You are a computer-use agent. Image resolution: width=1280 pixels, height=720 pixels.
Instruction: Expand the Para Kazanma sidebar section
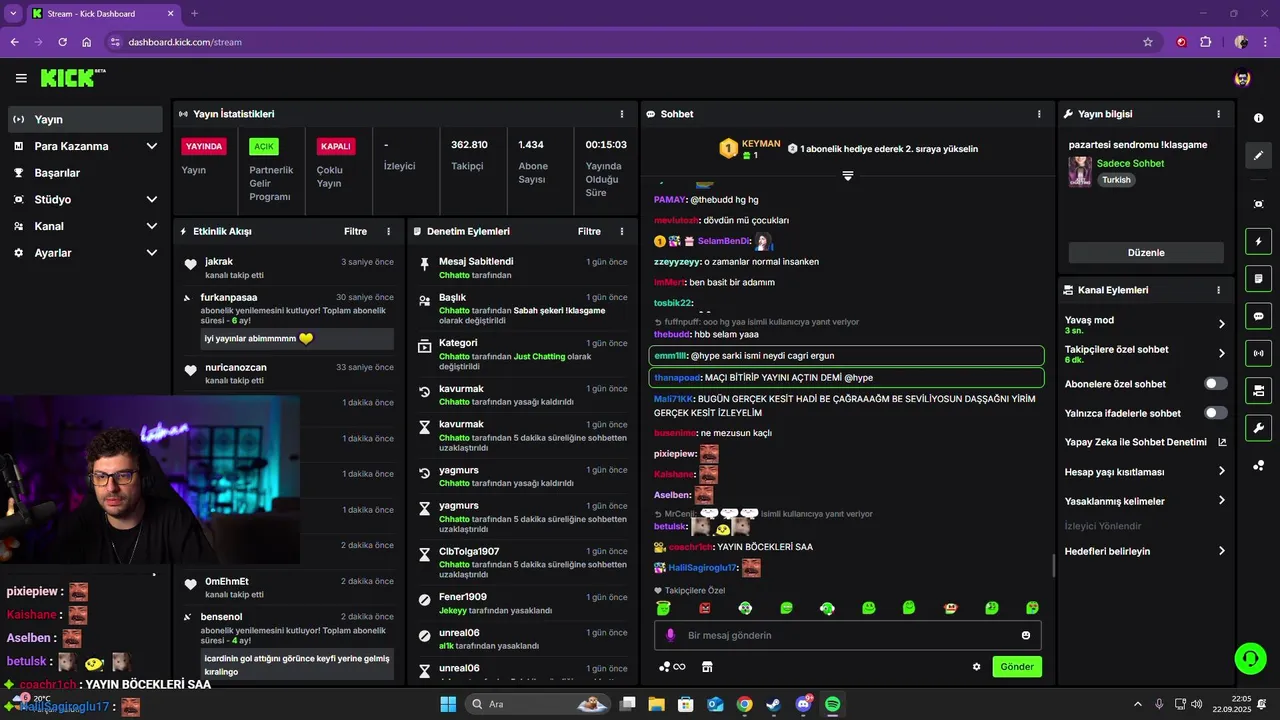pos(152,146)
